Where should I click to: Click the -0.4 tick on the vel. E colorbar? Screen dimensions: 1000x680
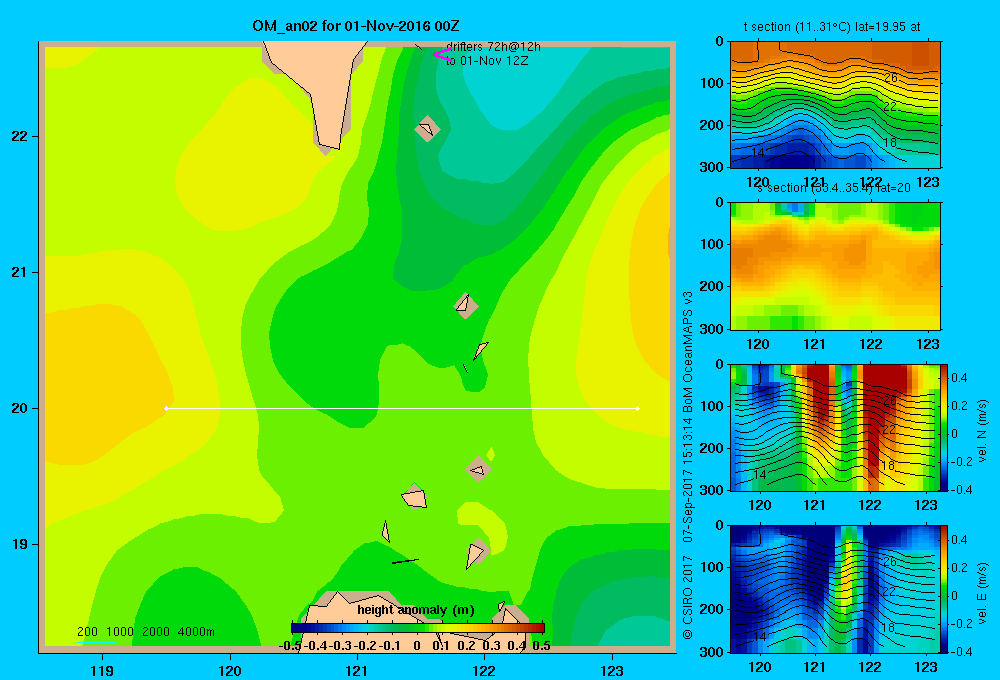point(961,651)
